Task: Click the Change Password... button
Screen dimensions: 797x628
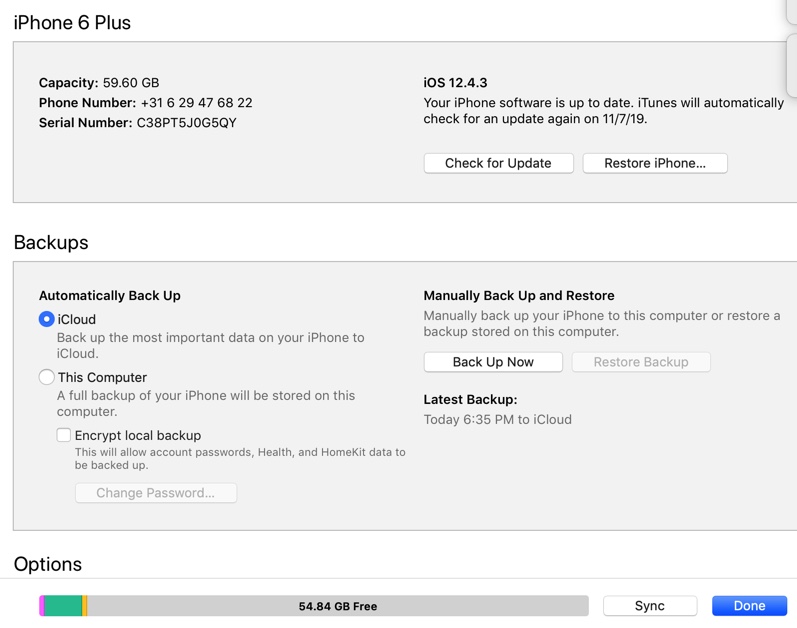Action: click(155, 493)
